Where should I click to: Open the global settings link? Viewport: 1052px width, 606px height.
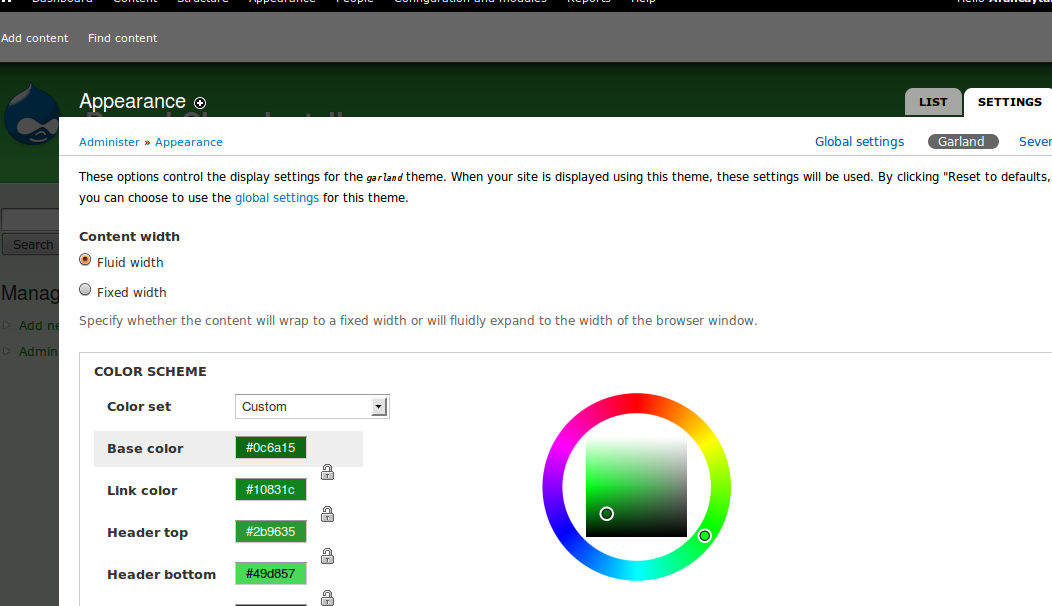pos(277,197)
